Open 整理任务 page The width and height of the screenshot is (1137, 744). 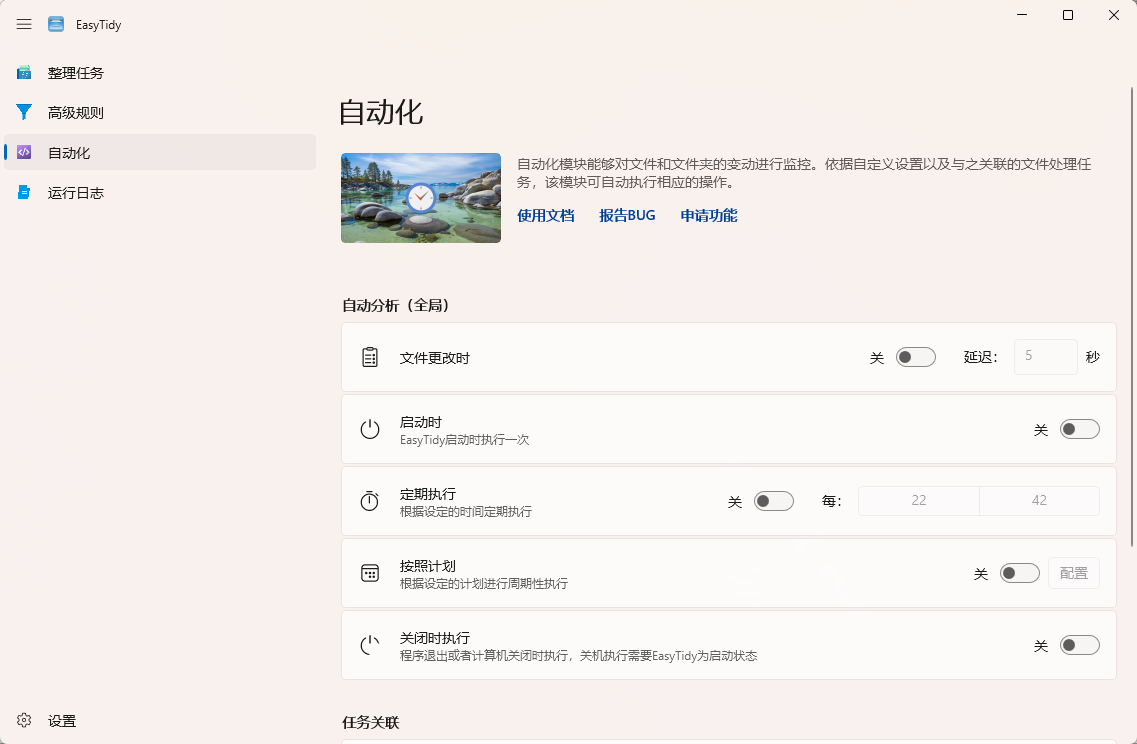coord(160,73)
